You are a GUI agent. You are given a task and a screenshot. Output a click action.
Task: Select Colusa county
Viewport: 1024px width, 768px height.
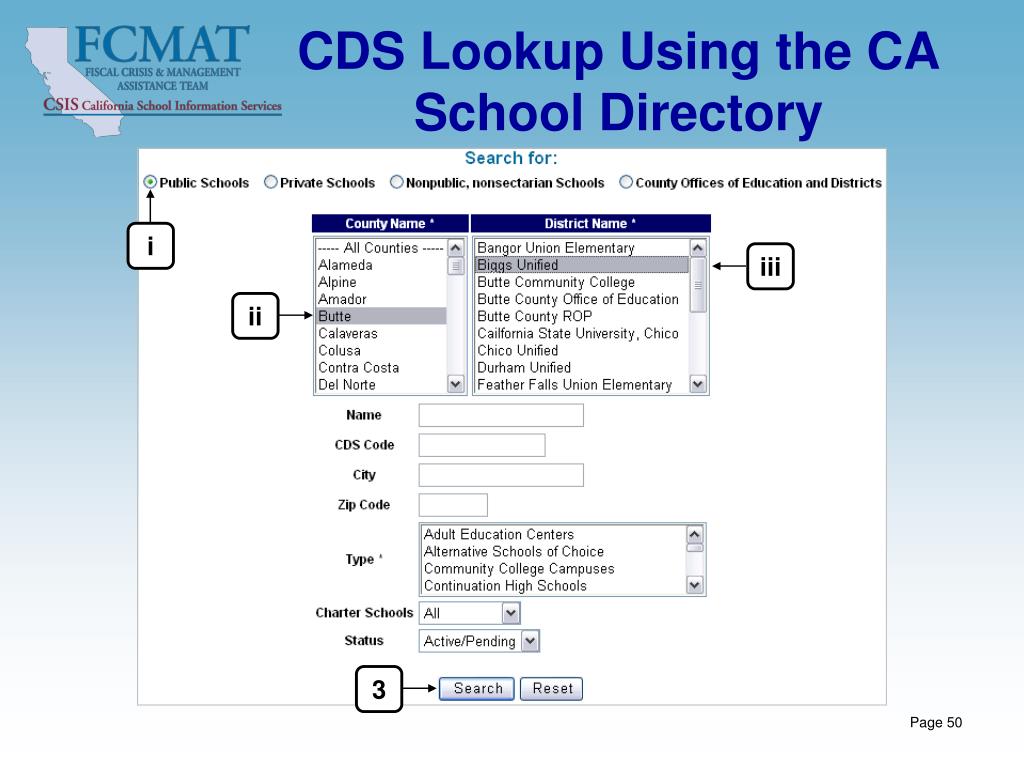[381, 351]
